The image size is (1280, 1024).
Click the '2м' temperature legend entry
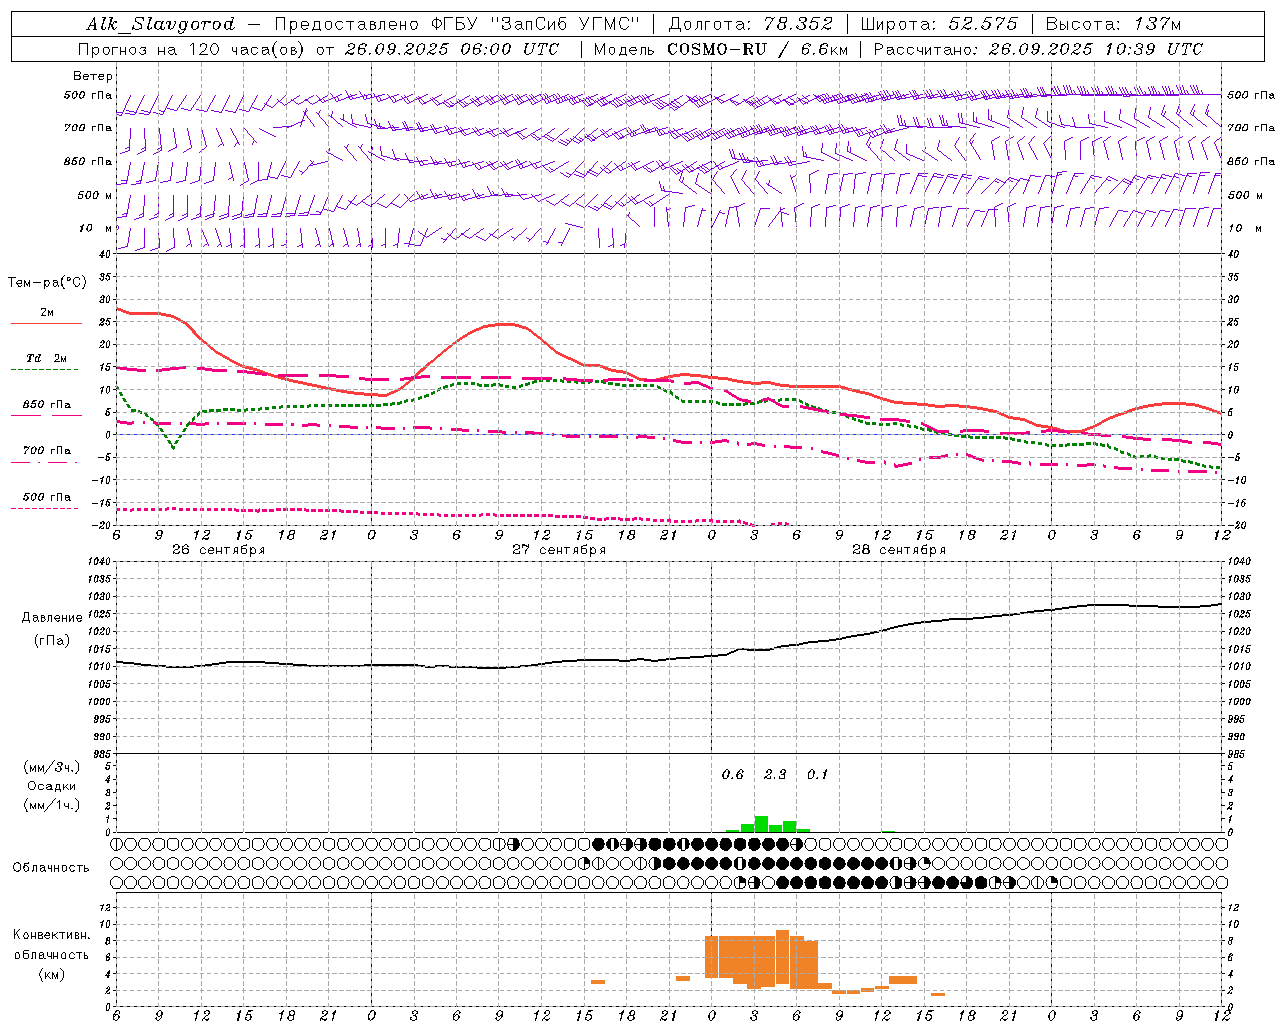[47, 312]
